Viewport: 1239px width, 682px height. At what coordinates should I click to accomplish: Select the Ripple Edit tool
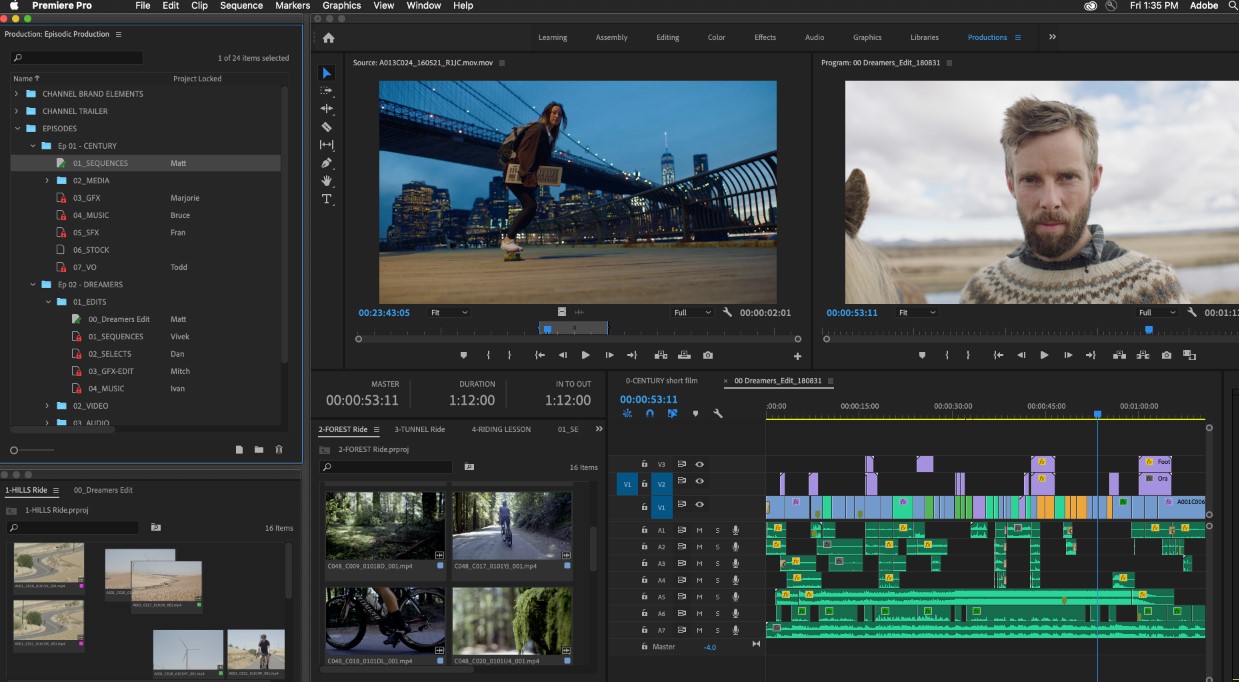coord(325,108)
